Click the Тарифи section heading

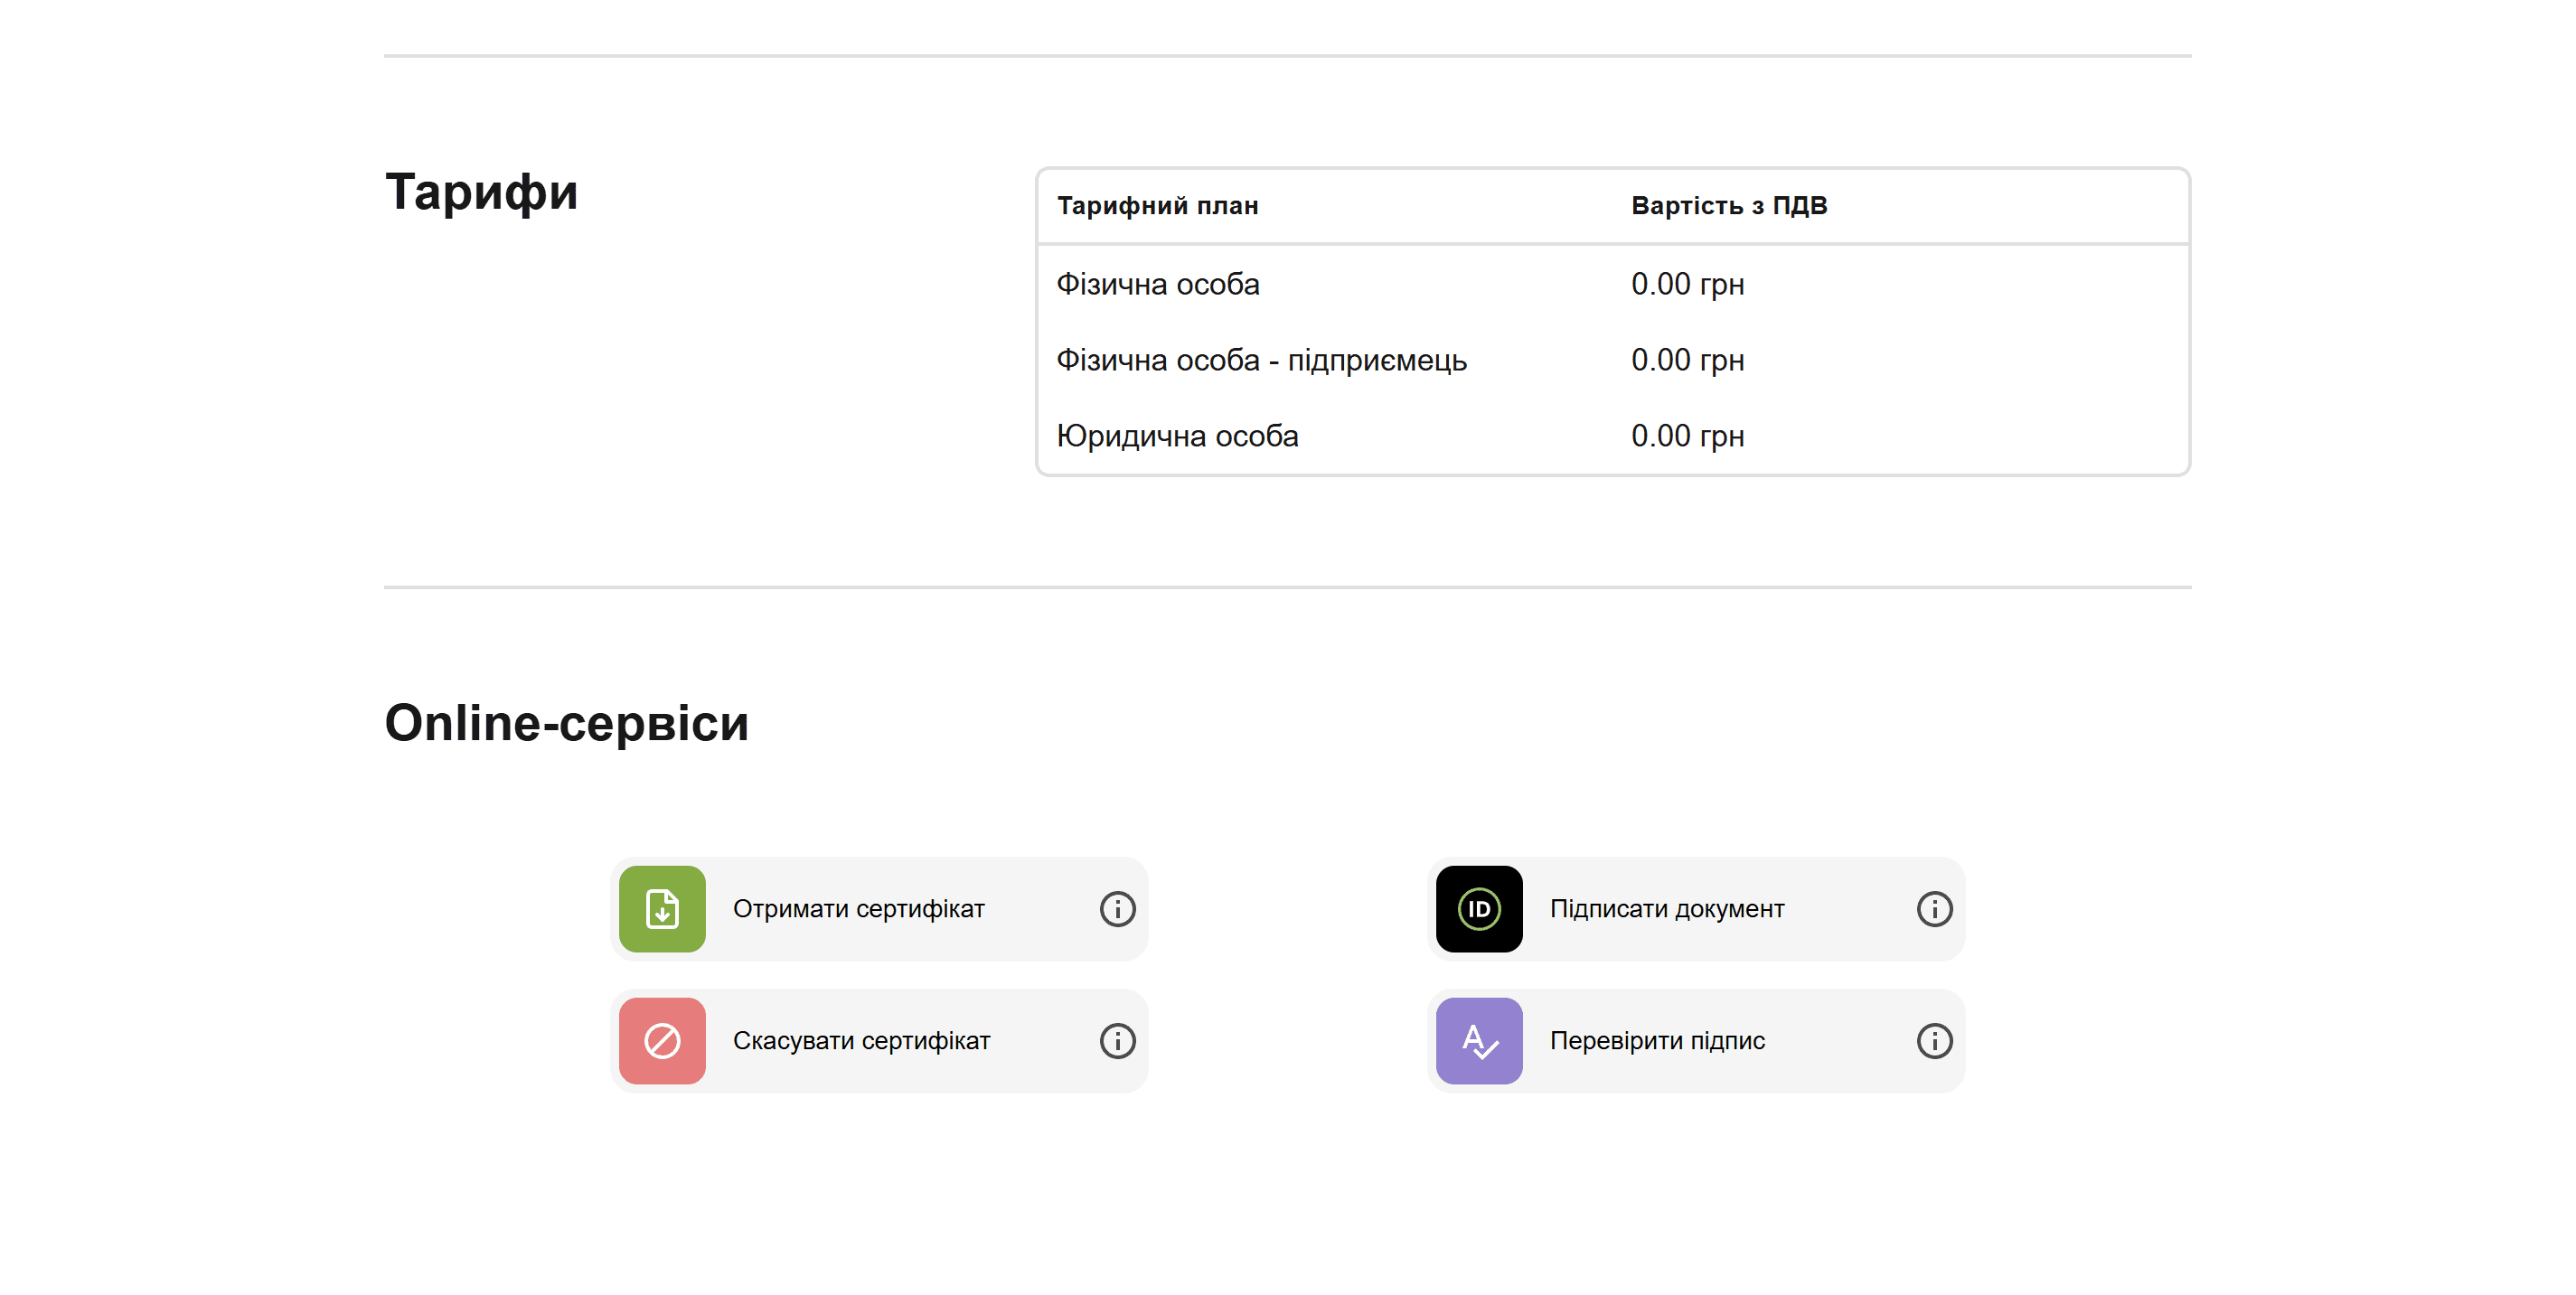pyautogui.click(x=481, y=191)
